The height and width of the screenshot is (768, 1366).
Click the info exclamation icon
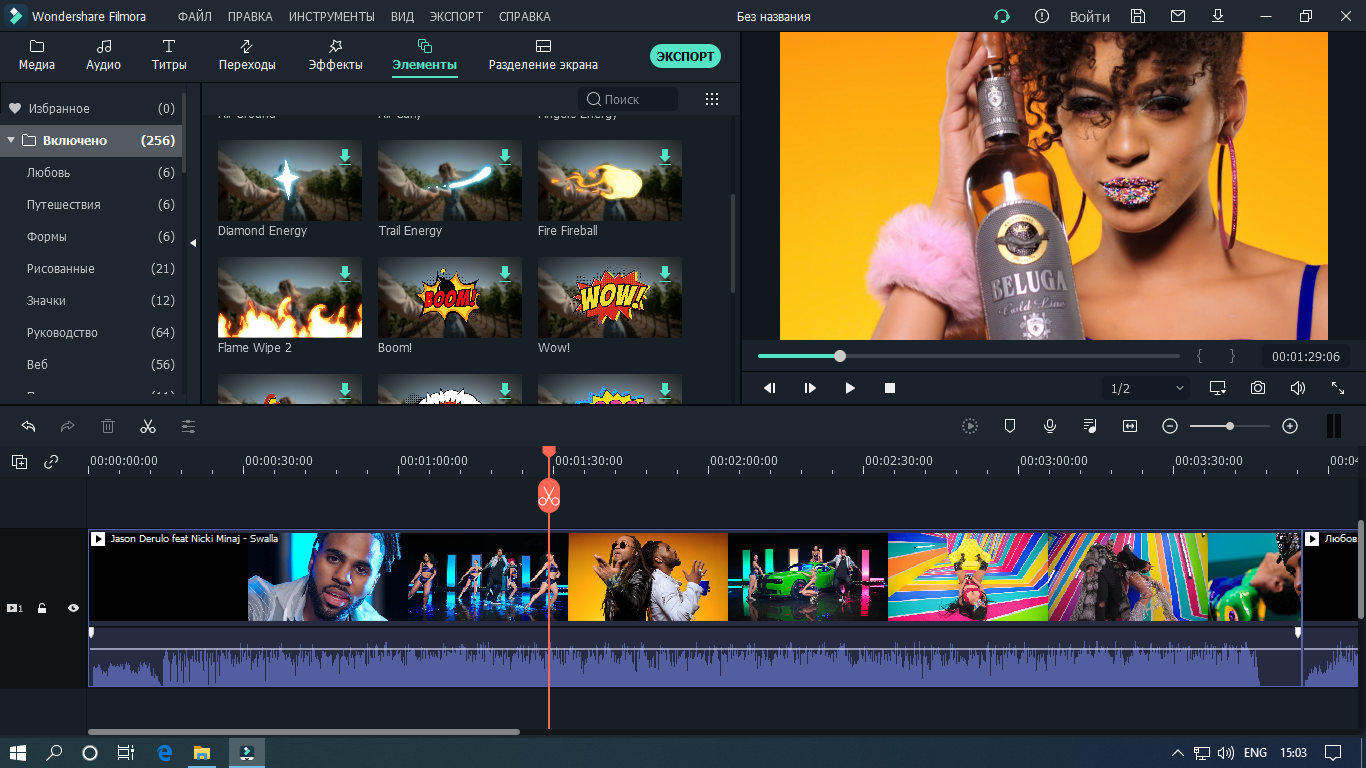click(x=1042, y=16)
